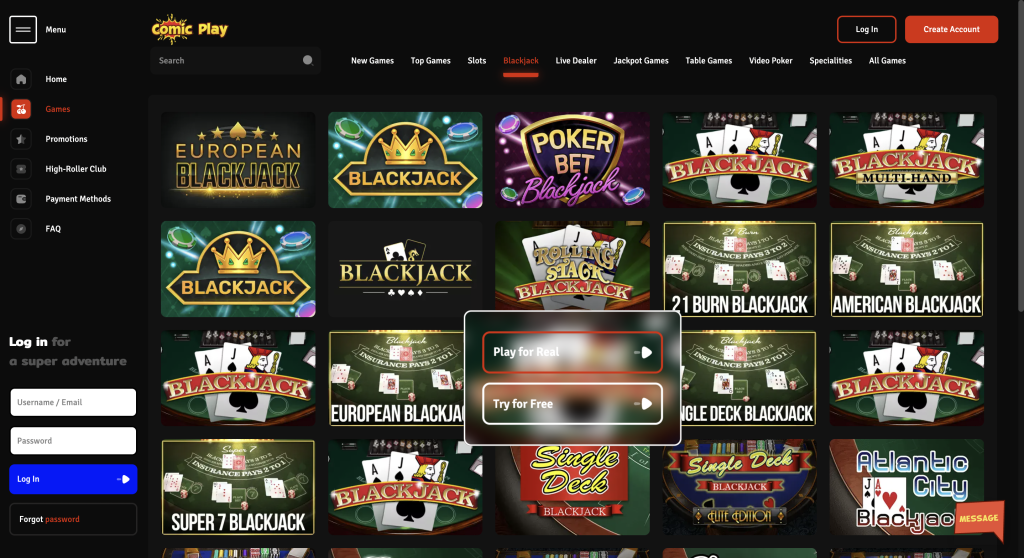Click the Comic Play logo
The height and width of the screenshot is (558, 1024).
click(189, 29)
